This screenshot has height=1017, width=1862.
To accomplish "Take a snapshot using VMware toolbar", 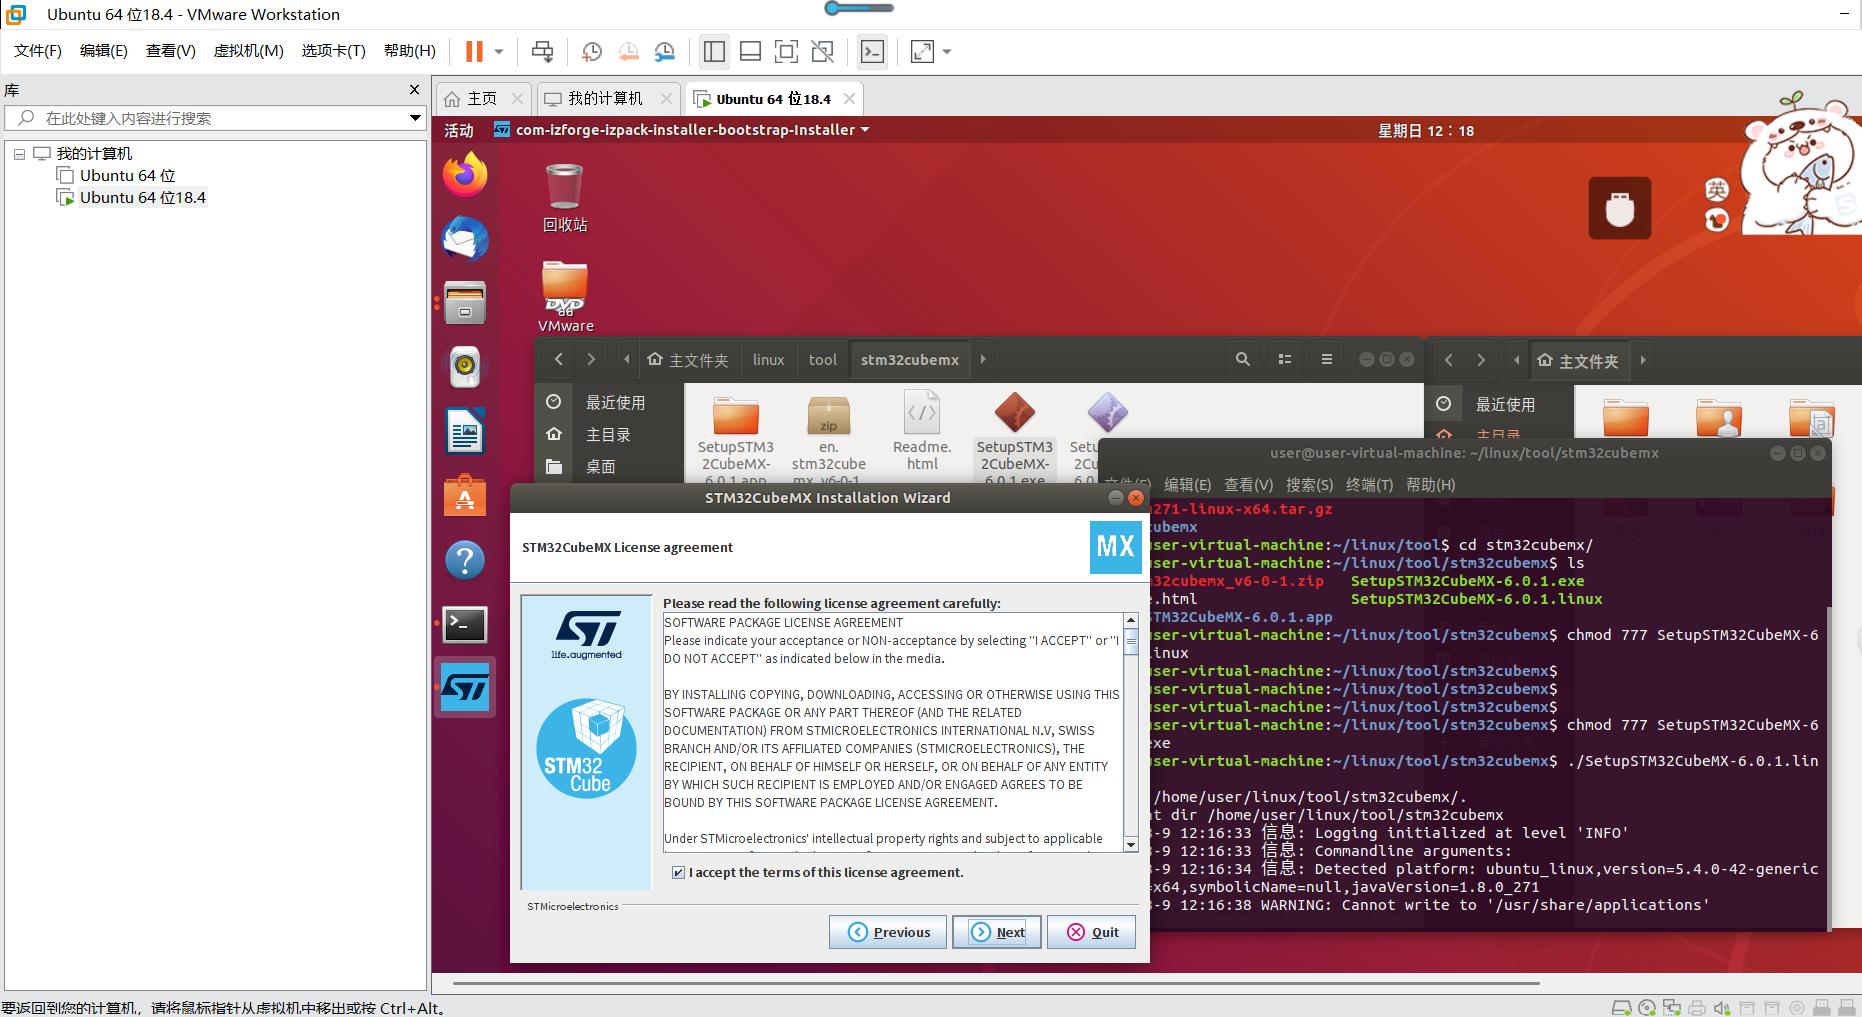I will click(592, 51).
